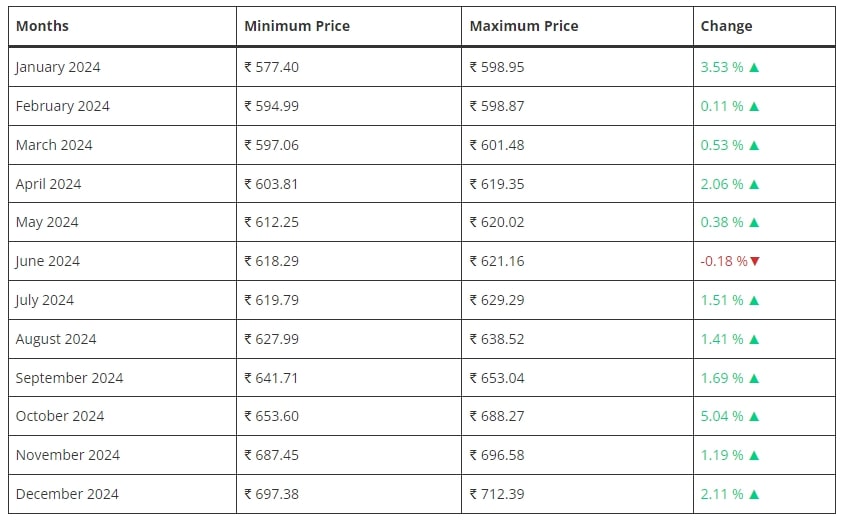844x521 pixels.
Task: Click the Maximum Price column header
Action: (x=524, y=26)
